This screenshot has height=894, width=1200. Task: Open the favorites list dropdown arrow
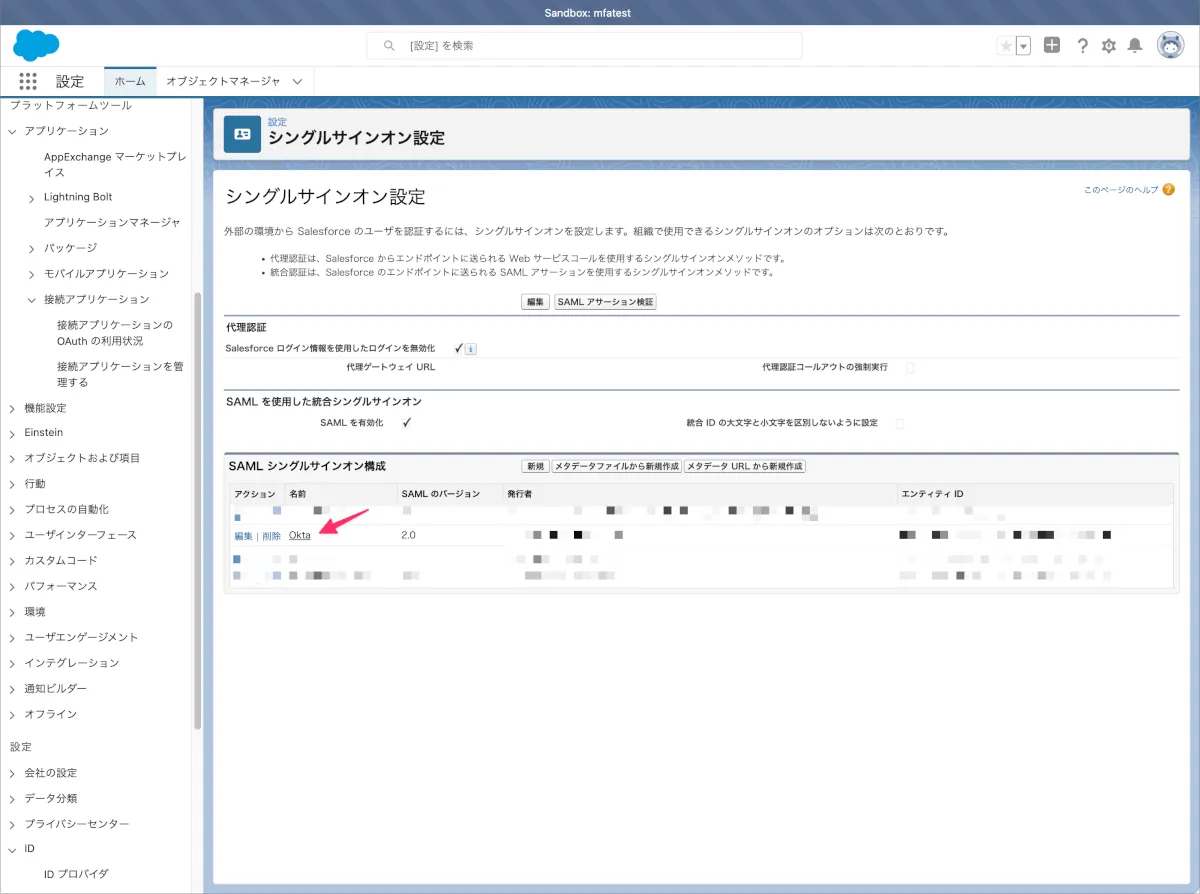[1024, 46]
